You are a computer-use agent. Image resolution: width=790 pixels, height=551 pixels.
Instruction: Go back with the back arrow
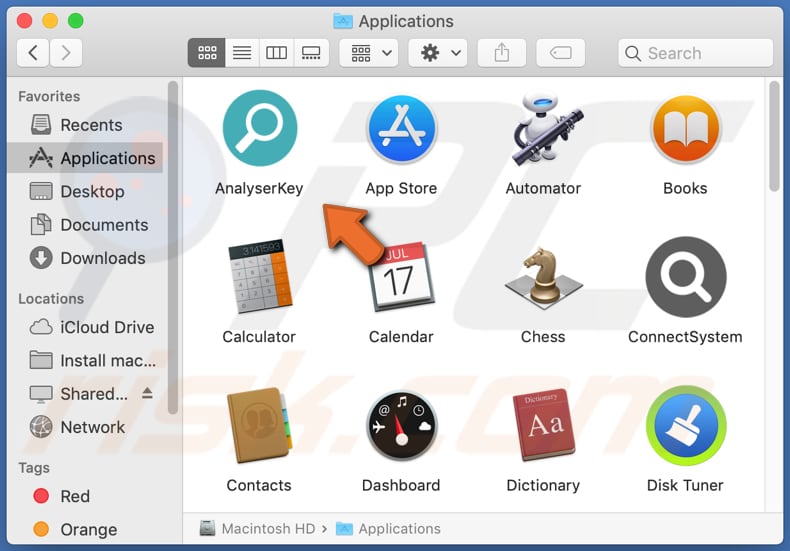click(x=33, y=53)
